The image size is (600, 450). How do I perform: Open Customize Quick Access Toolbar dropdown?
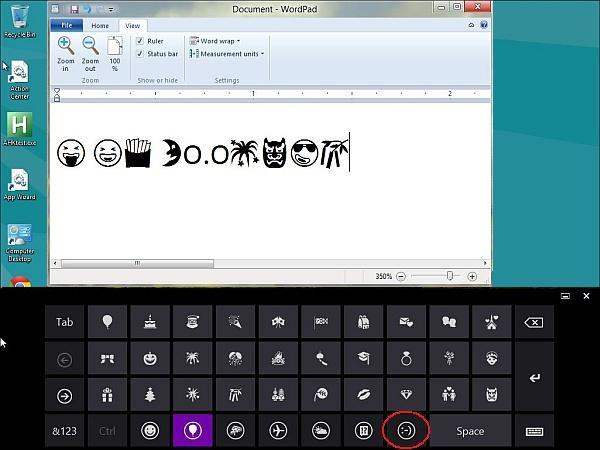pos(111,10)
